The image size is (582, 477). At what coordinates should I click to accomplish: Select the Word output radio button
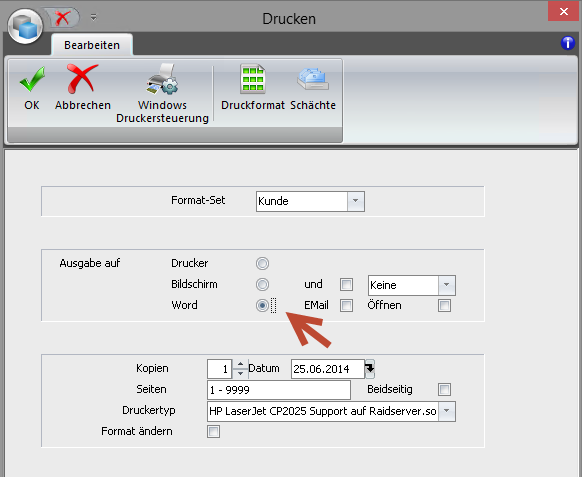(x=262, y=305)
